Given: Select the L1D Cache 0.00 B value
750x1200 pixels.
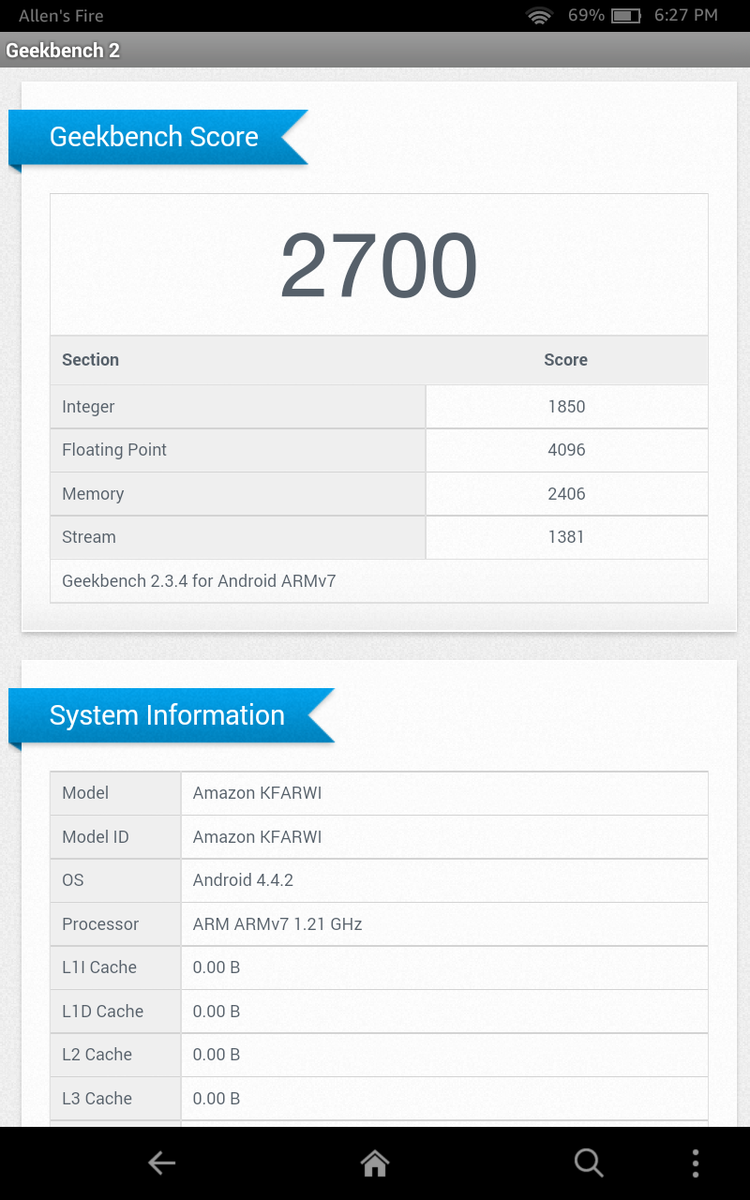Looking at the screenshot, I should coord(216,1011).
